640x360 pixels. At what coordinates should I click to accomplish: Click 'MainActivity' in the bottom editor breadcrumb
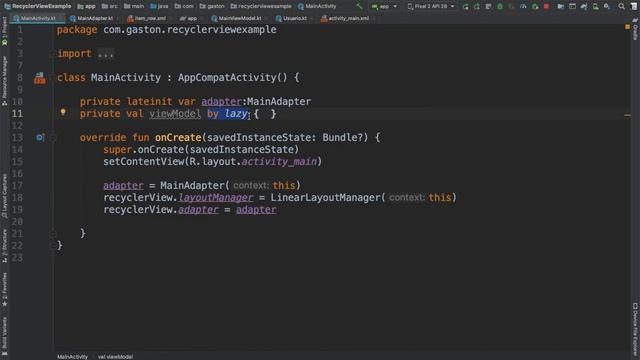(x=72, y=357)
